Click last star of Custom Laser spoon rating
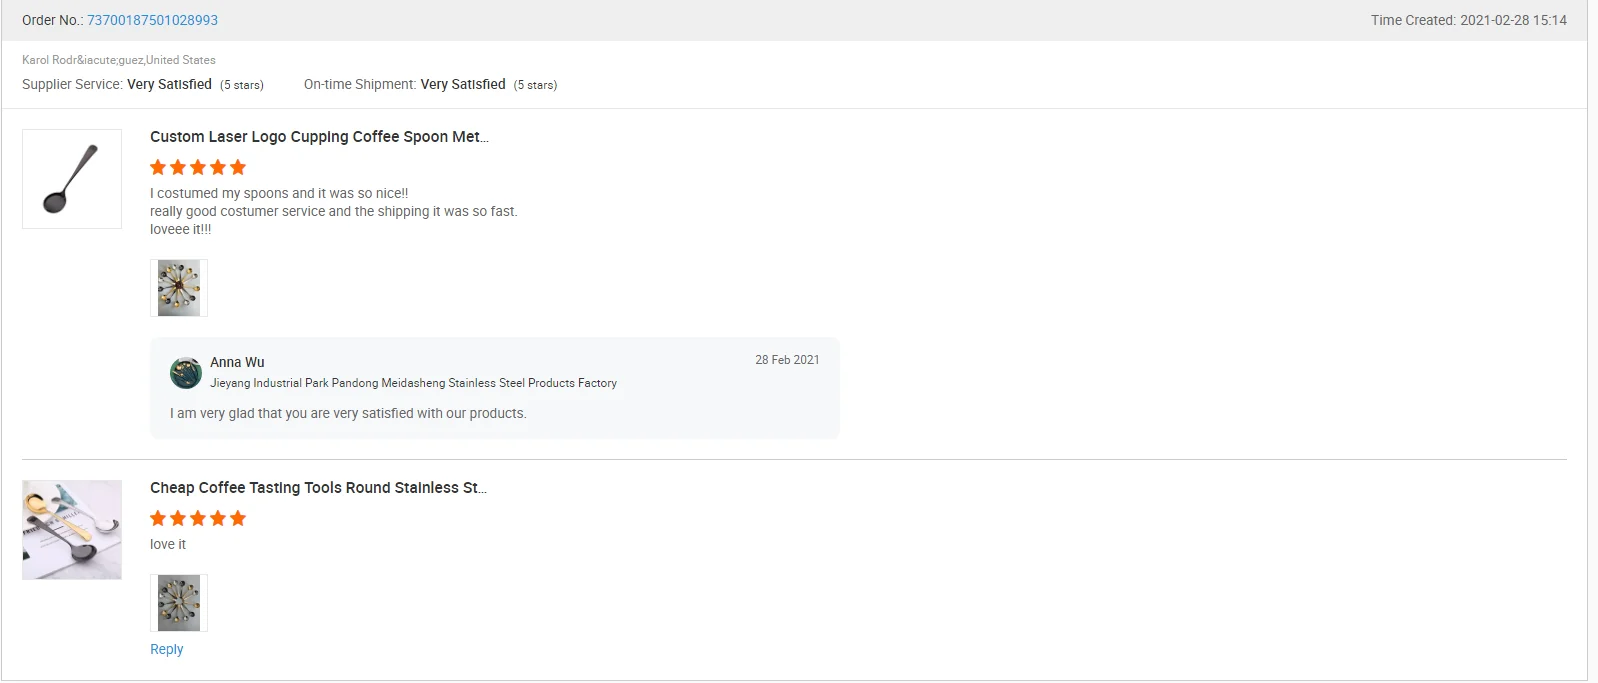1598x683 pixels. [x=238, y=167]
